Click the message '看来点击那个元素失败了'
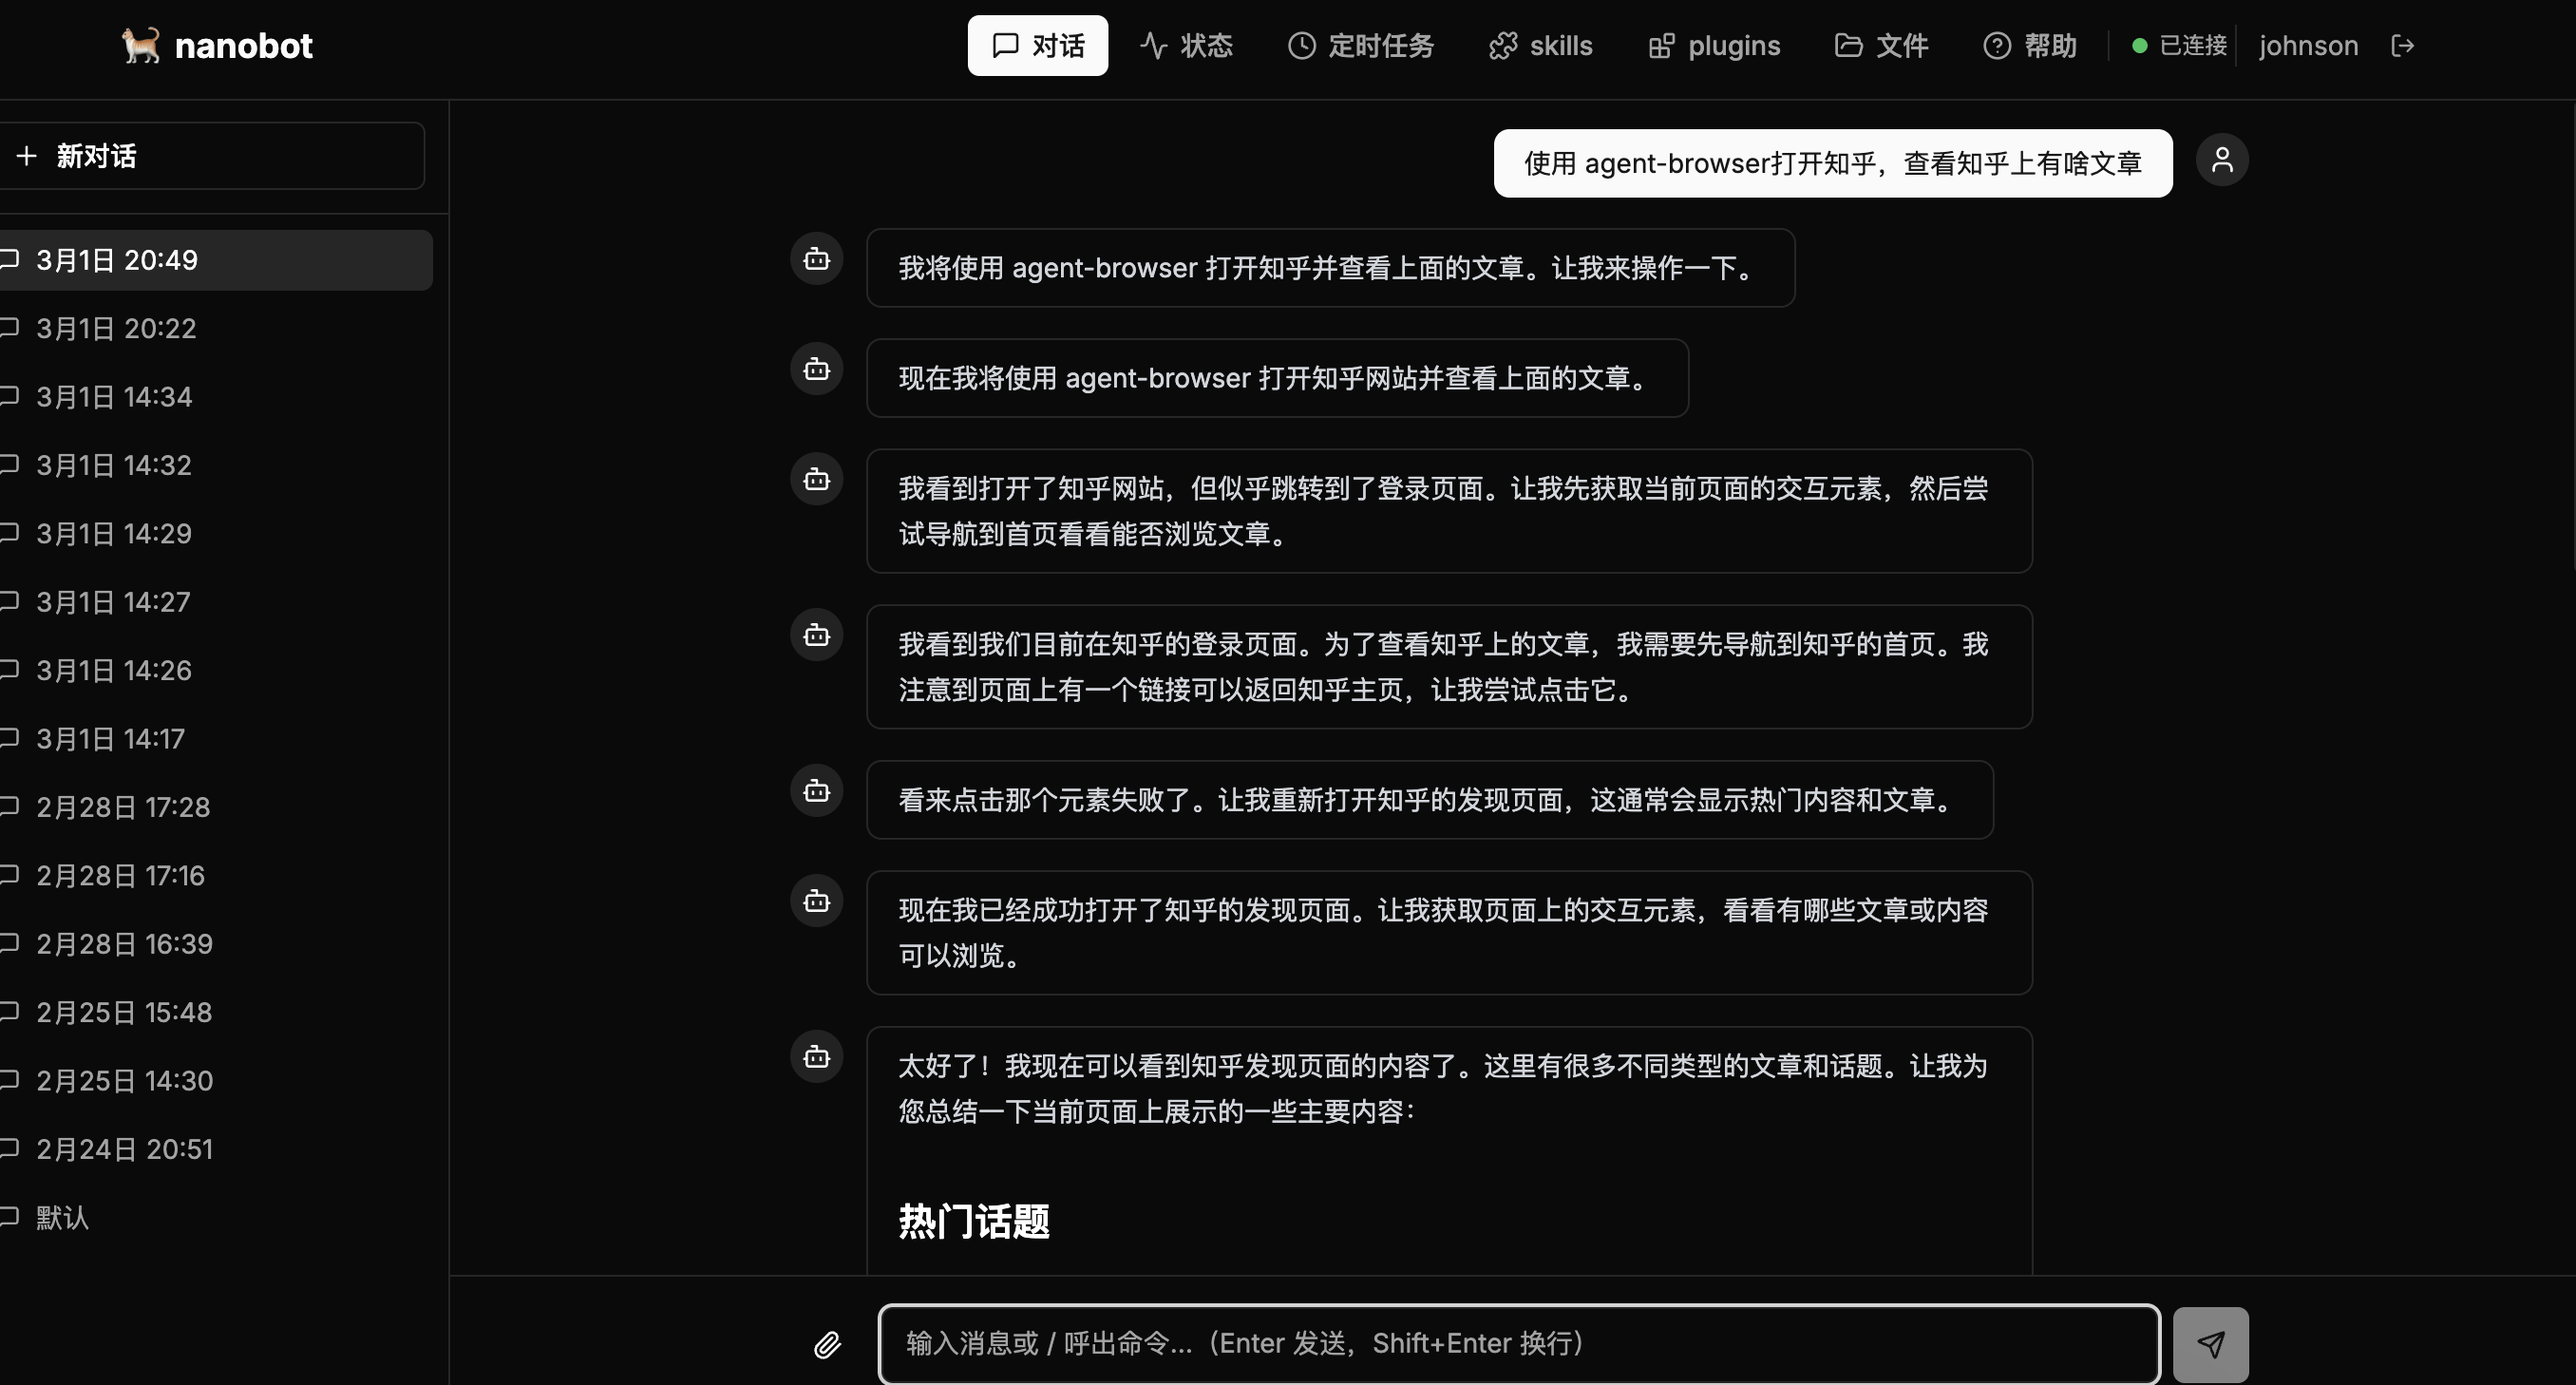2576x1385 pixels. pyautogui.click(x=1429, y=800)
